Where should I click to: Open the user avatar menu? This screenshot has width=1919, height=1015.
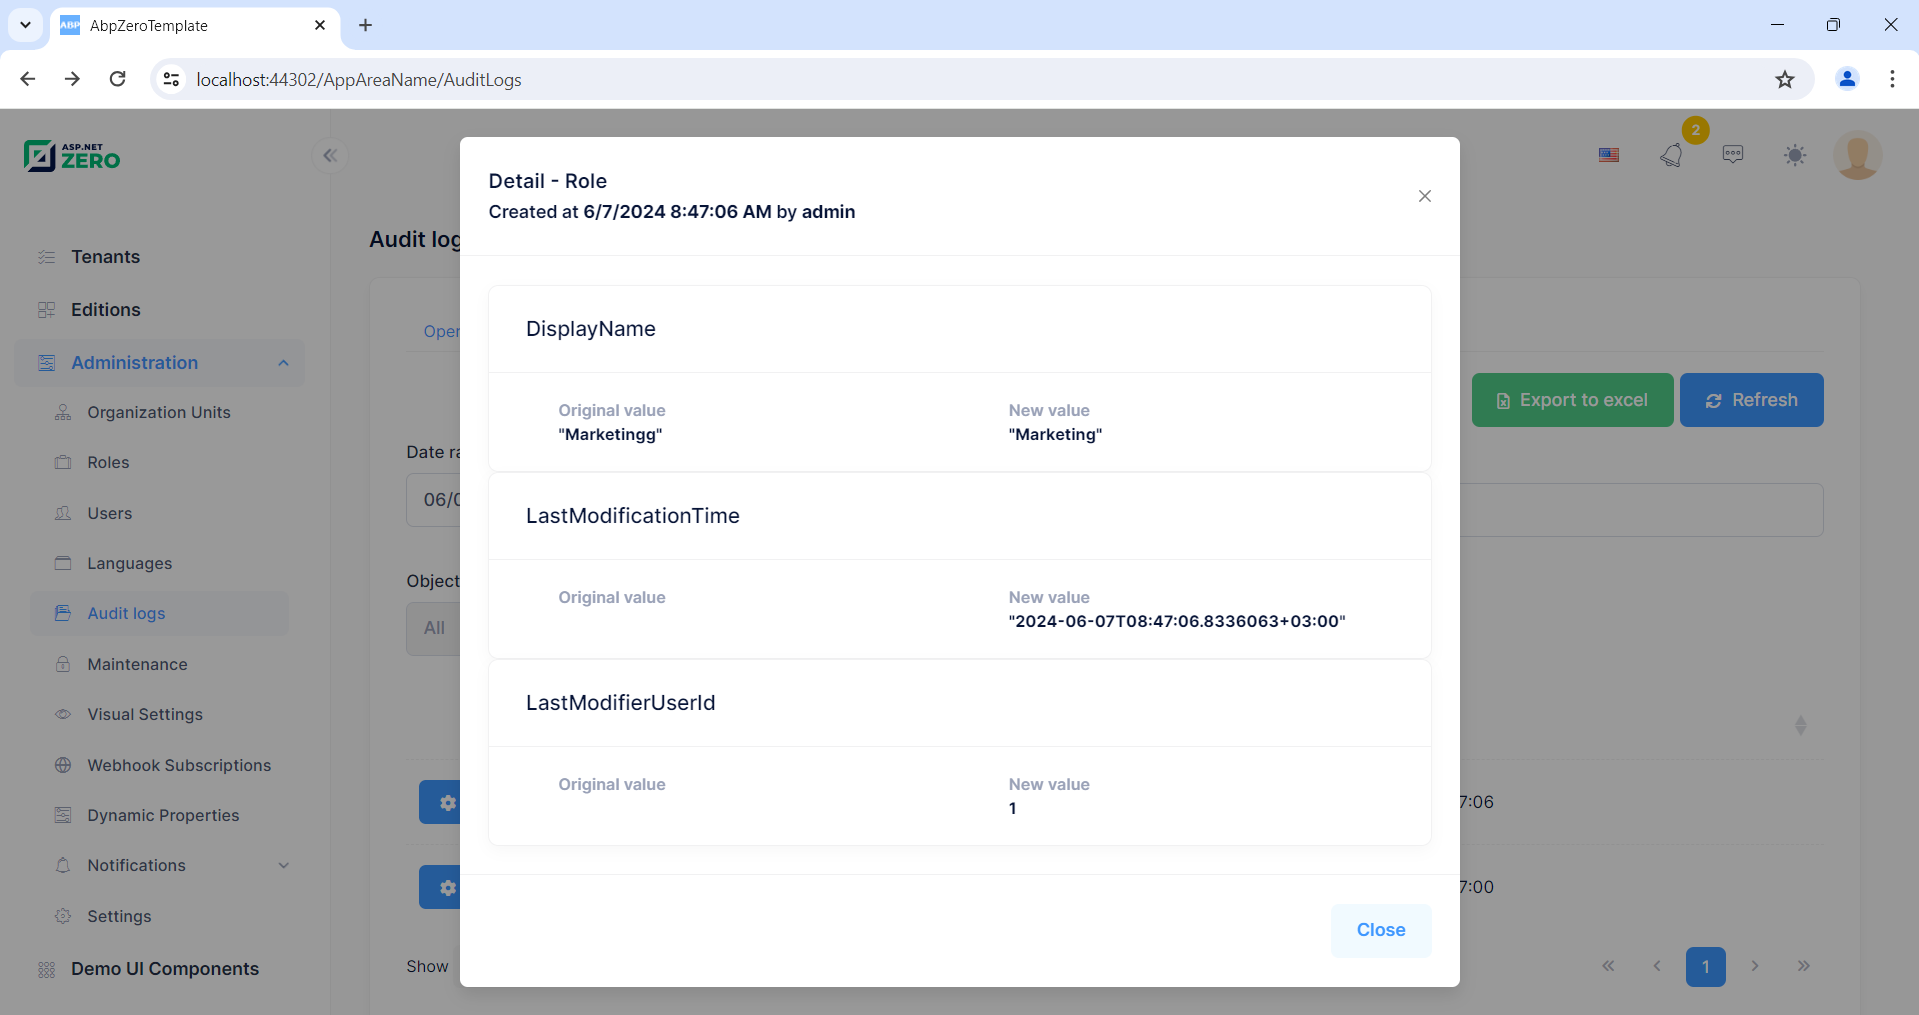point(1858,155)
